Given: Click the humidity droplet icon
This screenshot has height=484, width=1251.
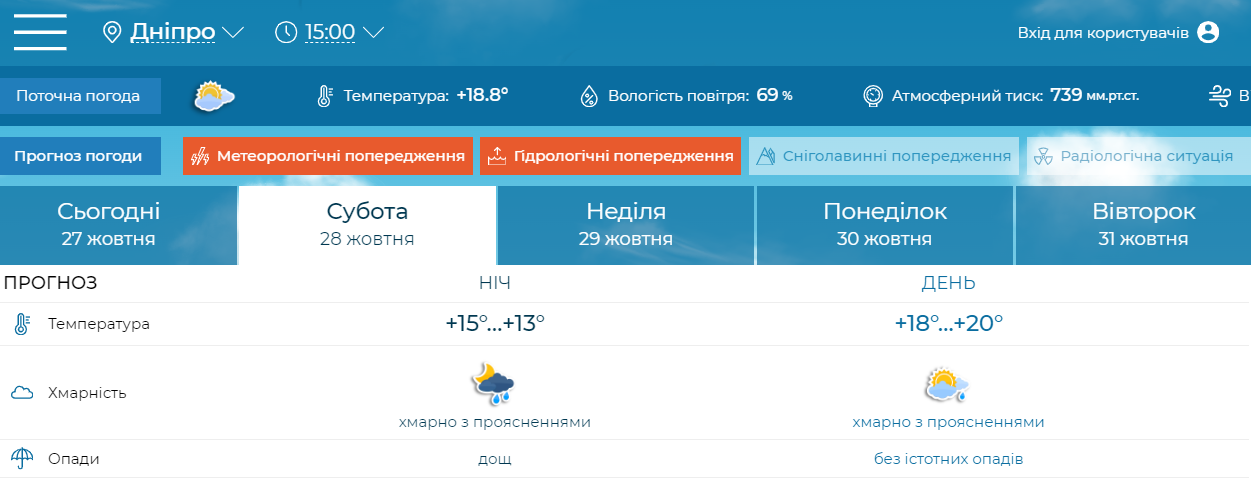Looking at the screenshot, I should click(589, 96).
